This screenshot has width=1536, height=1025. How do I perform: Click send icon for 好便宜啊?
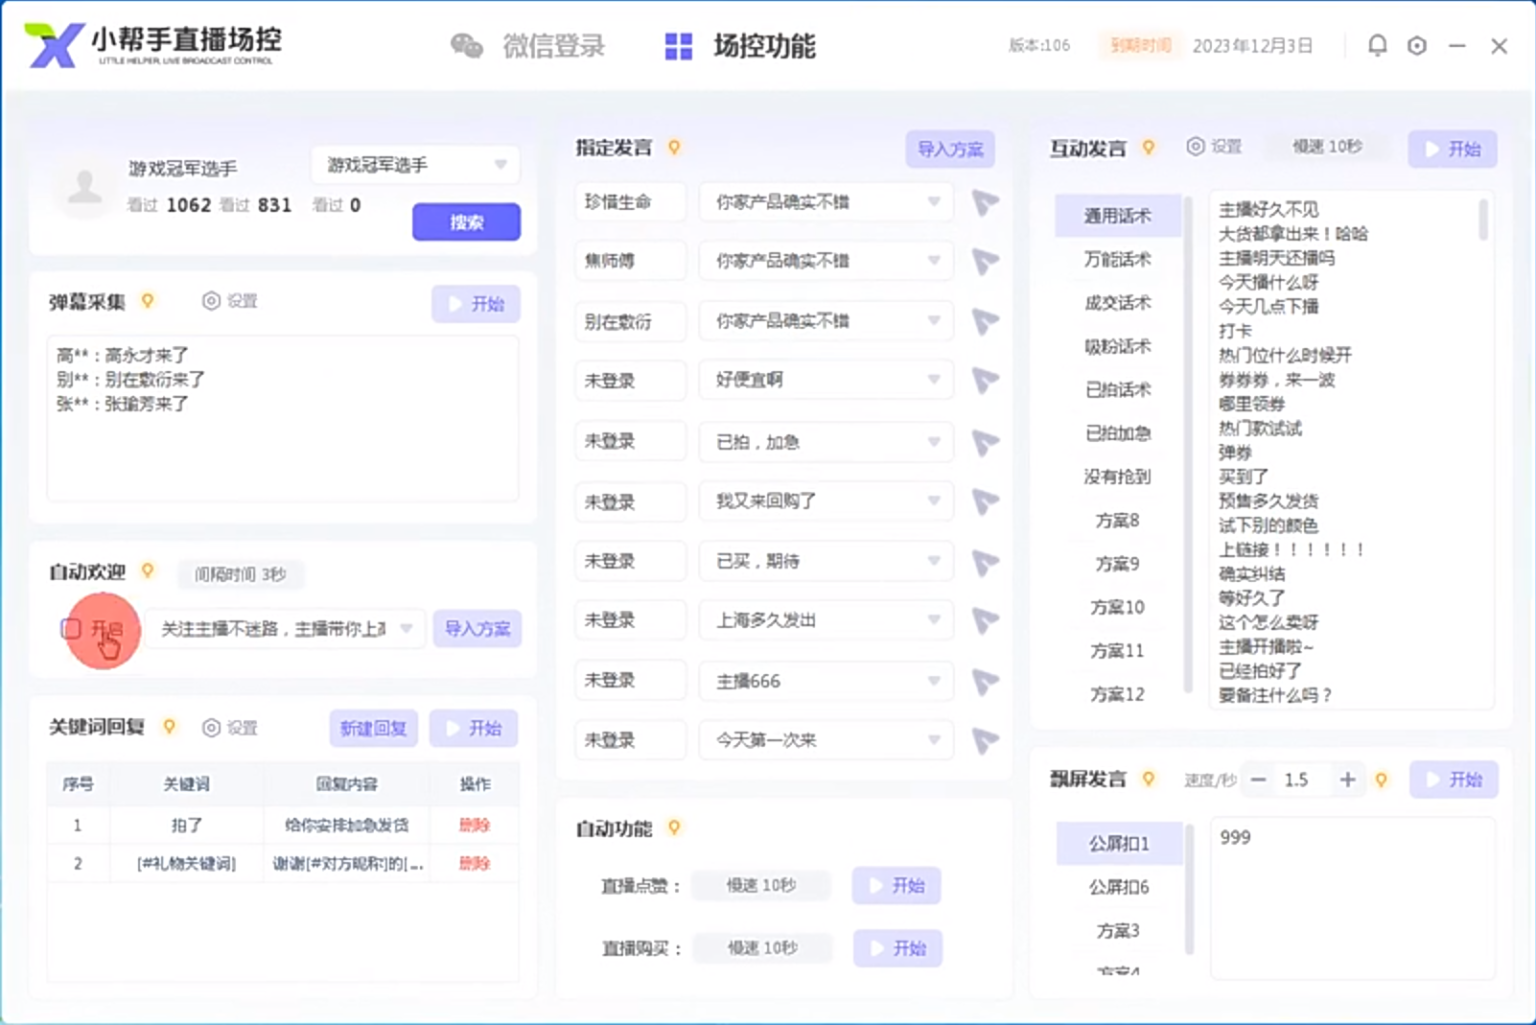coord(985,381)
